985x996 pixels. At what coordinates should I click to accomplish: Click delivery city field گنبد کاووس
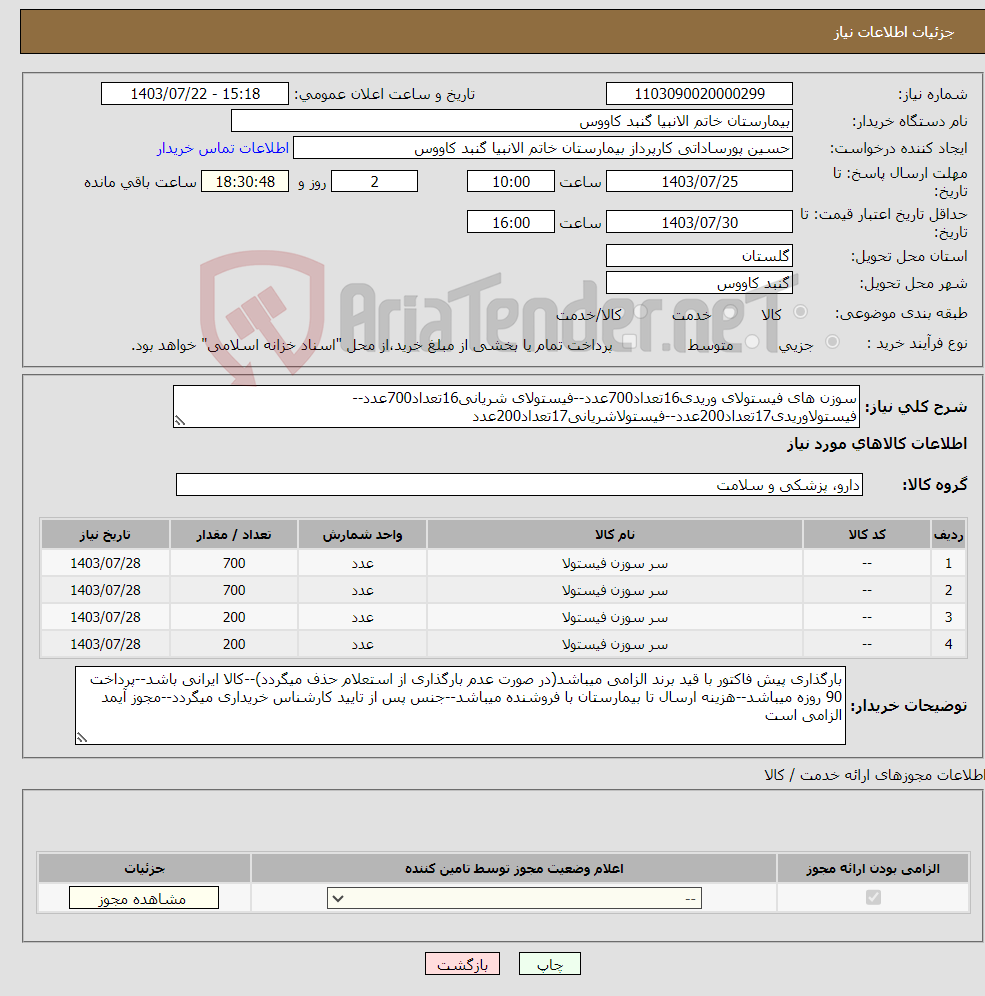699,283
